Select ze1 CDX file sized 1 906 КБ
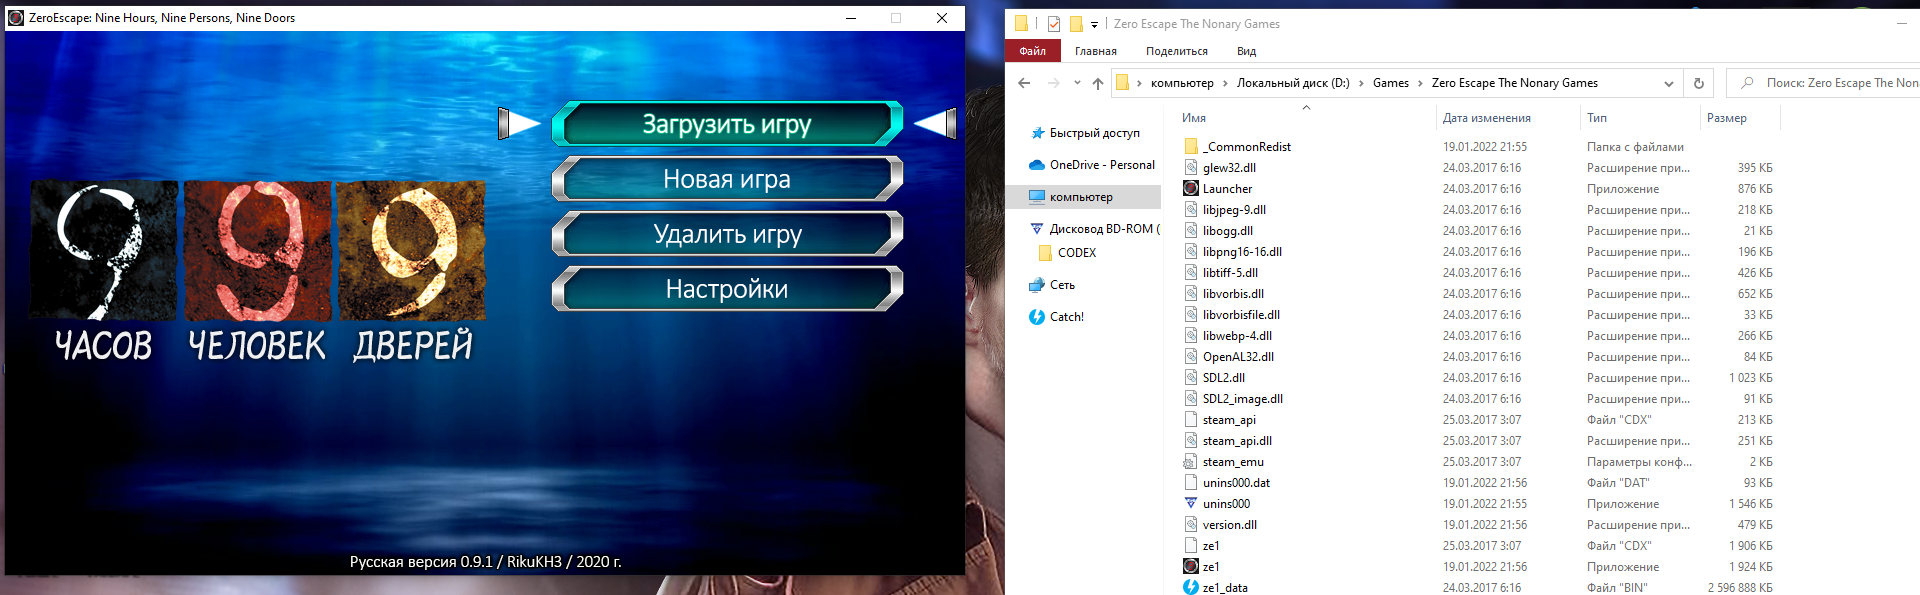Image resolution: width=1920 pixels, height=595 pixels. (x=1211, y=546)
